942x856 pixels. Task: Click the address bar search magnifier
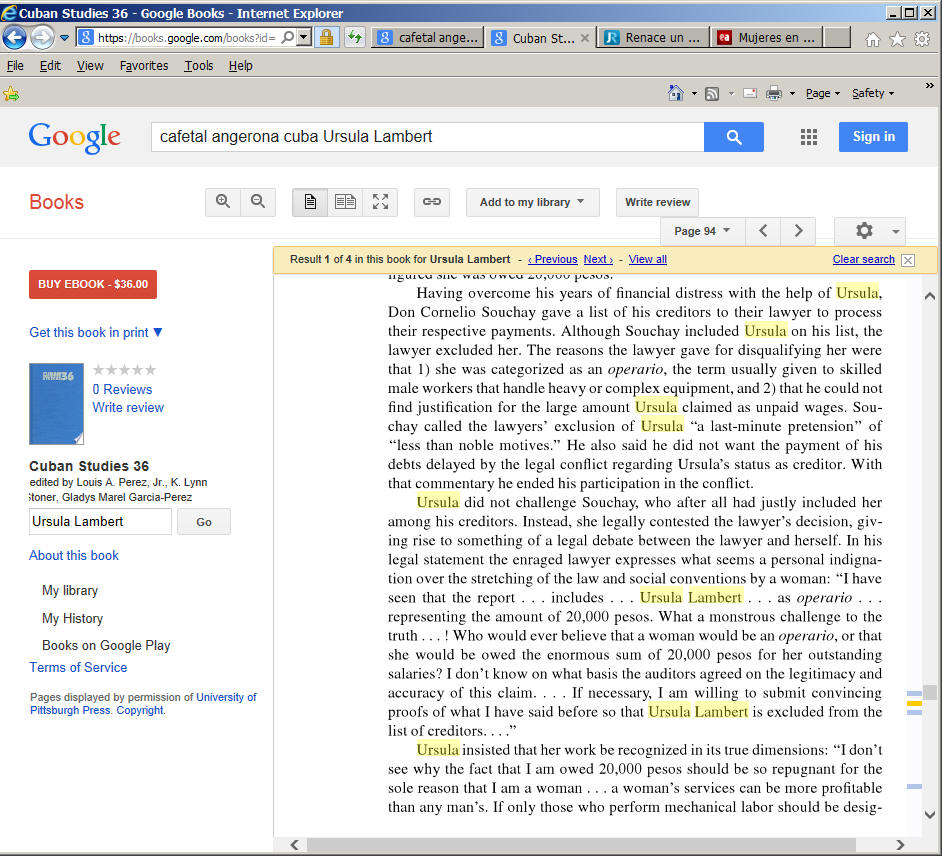coord(288,38)
